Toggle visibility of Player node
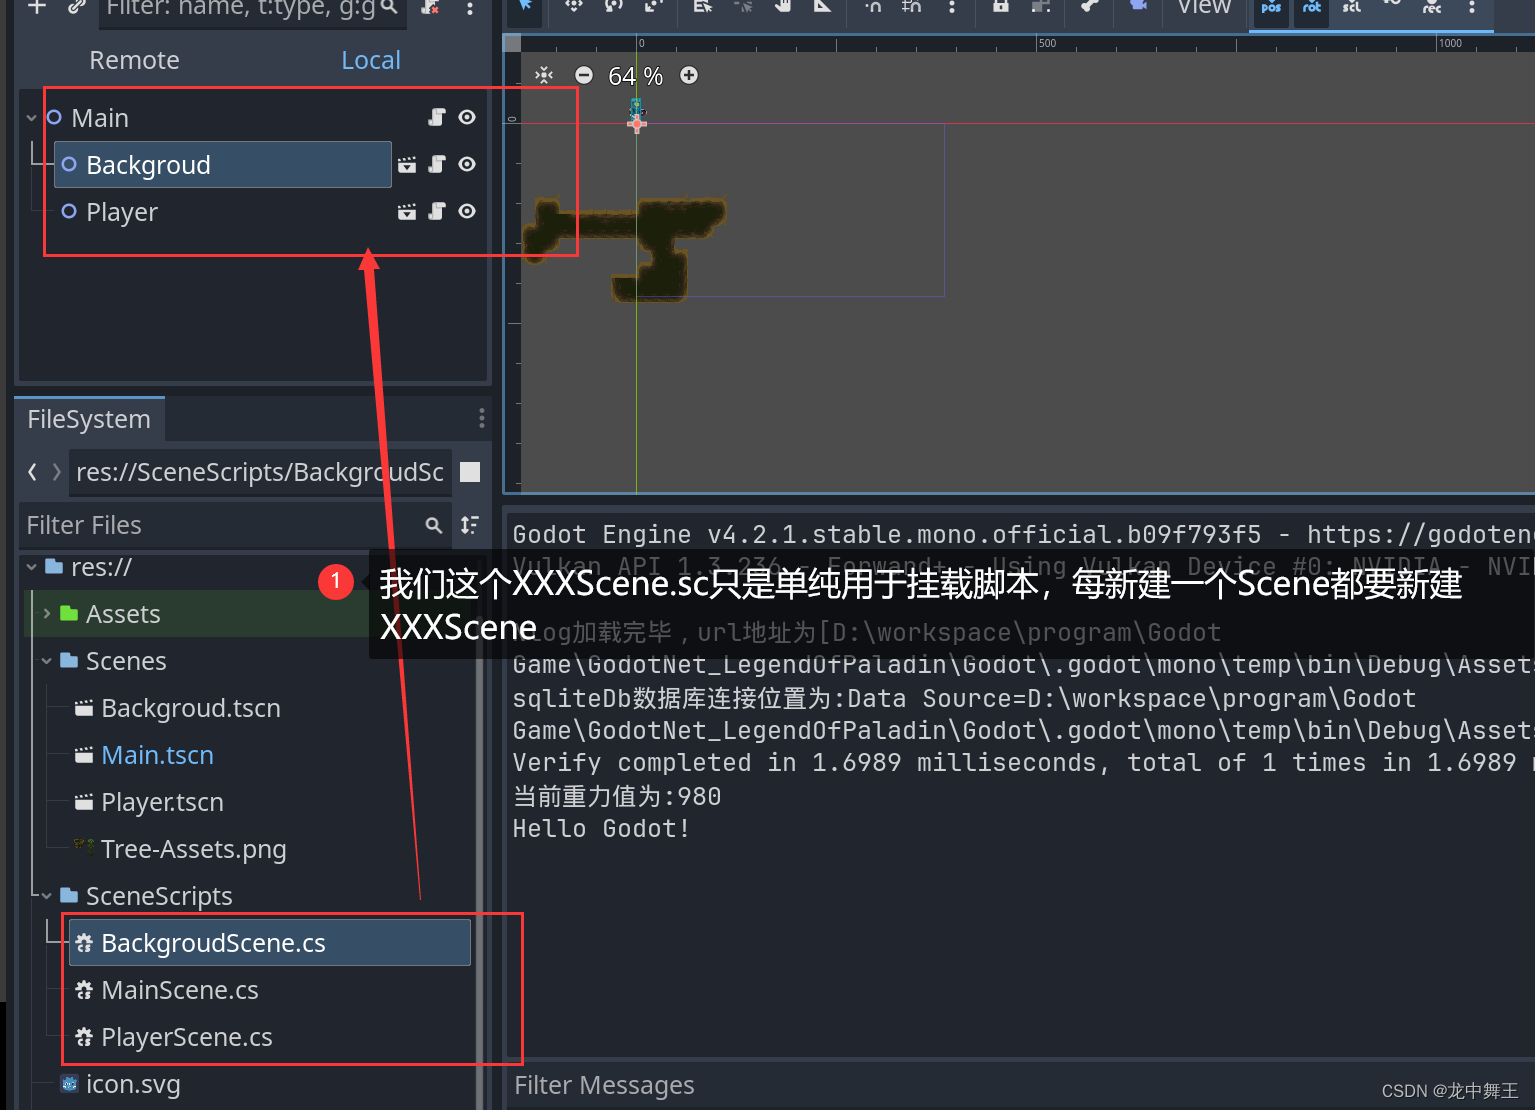This screenshot has height=1110, width=1535. [467, 211]
